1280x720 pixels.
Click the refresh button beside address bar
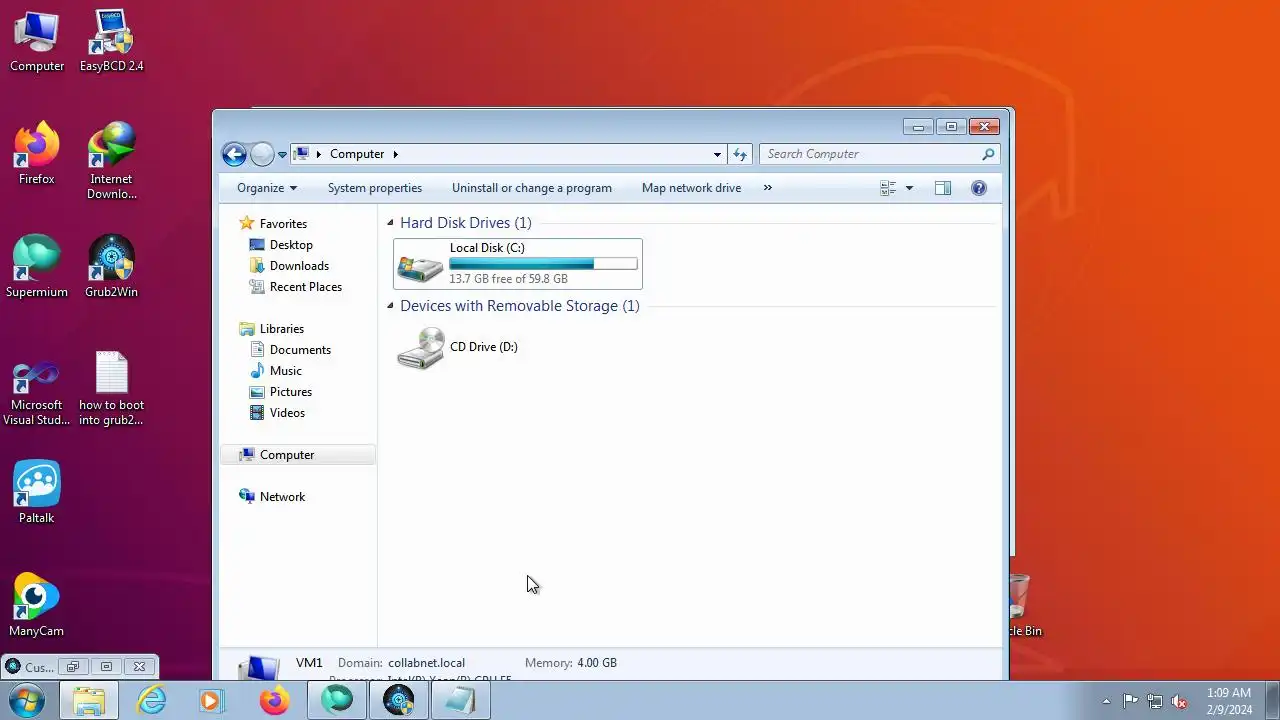[740, 154]
